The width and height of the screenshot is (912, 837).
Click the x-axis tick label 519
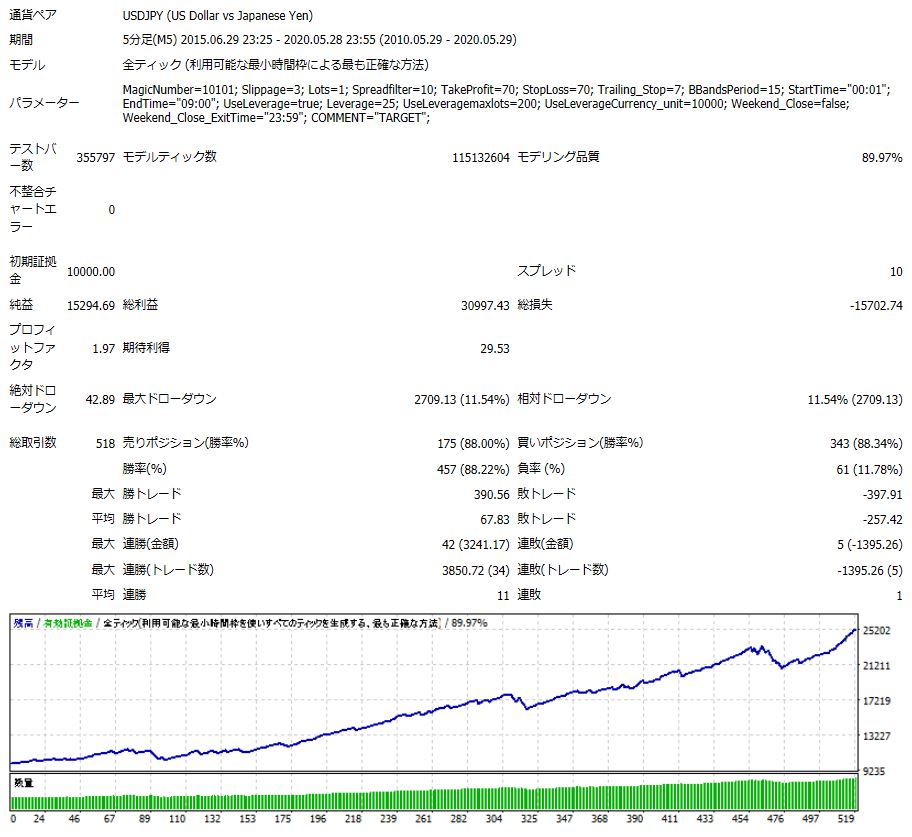pos(846,819)
